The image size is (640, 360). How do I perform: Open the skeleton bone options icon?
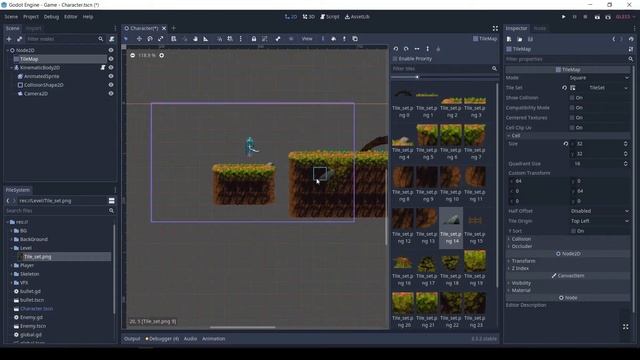tap(278, 39)
